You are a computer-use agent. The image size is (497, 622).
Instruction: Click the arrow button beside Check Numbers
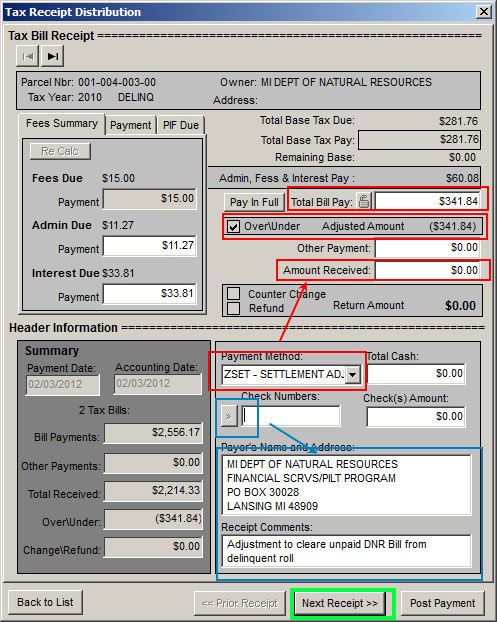pyautogui.click(x=229, y=416)
